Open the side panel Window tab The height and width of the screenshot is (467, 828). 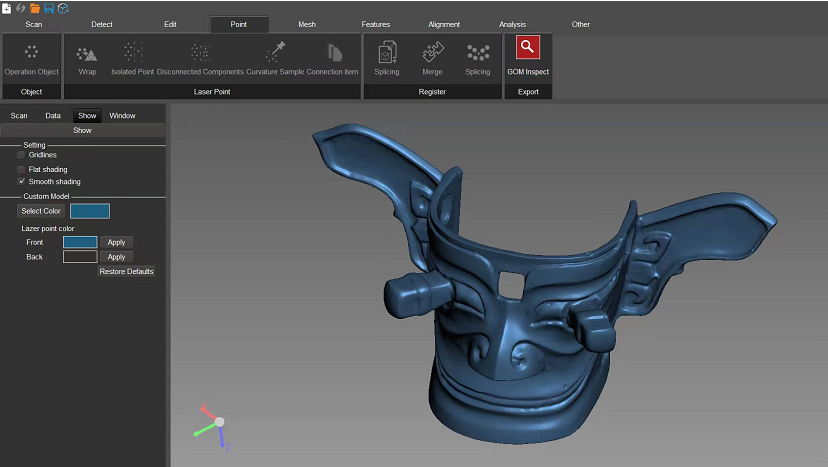click(x=122, y=115)
